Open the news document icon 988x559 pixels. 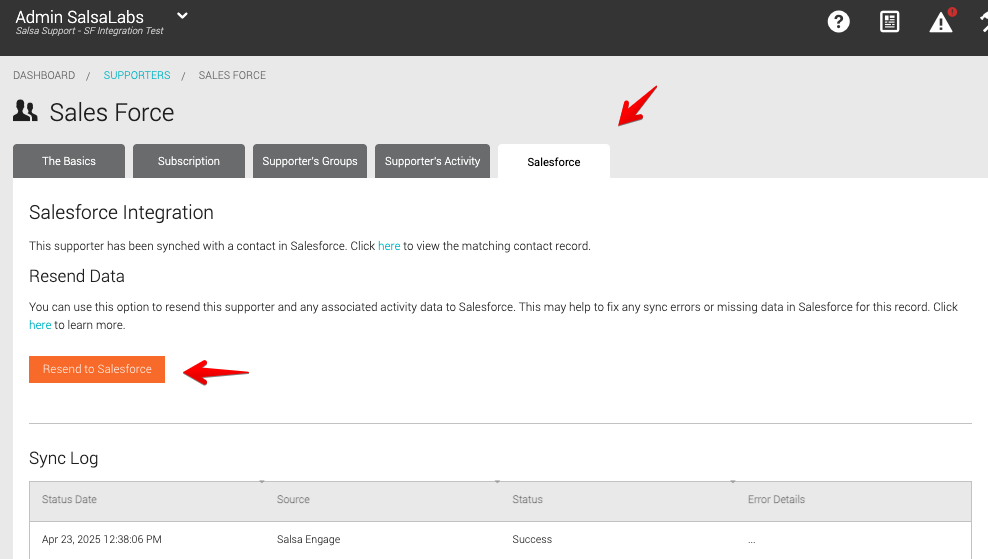click(889, 21)
